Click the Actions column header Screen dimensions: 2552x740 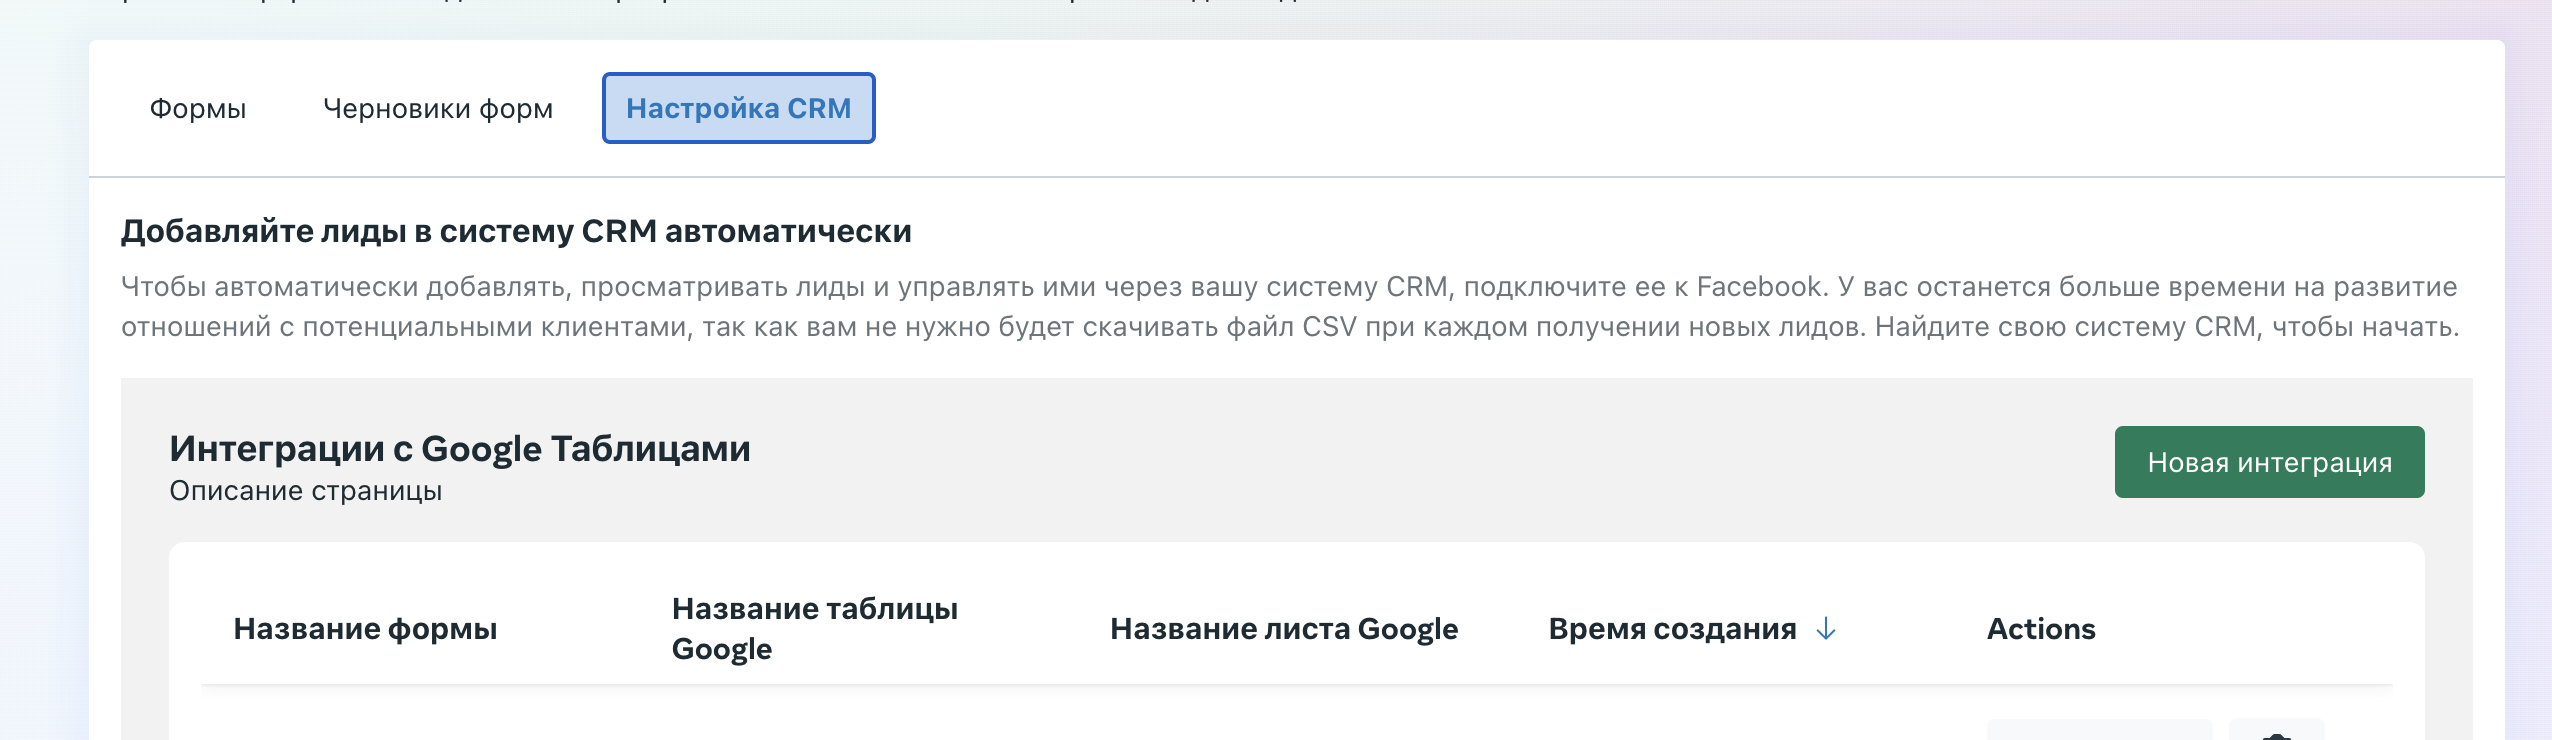[x=2041, y=629]
